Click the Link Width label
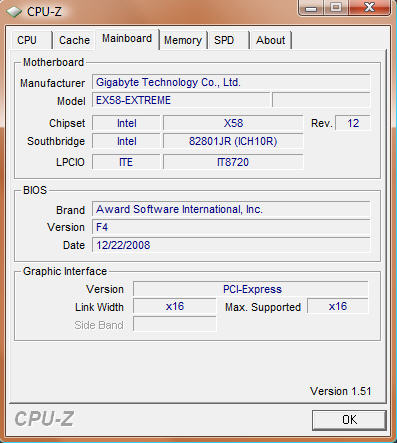 [99, 307]
